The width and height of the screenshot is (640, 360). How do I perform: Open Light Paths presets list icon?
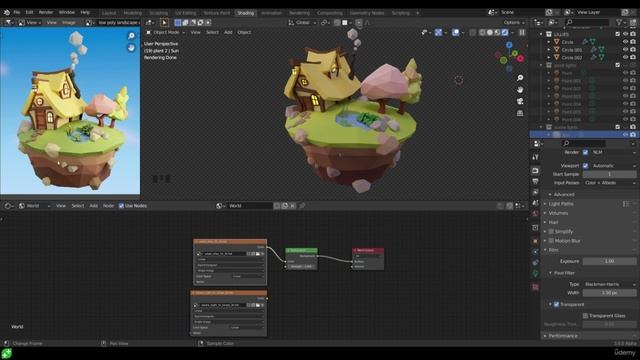[x=626, y=204]
